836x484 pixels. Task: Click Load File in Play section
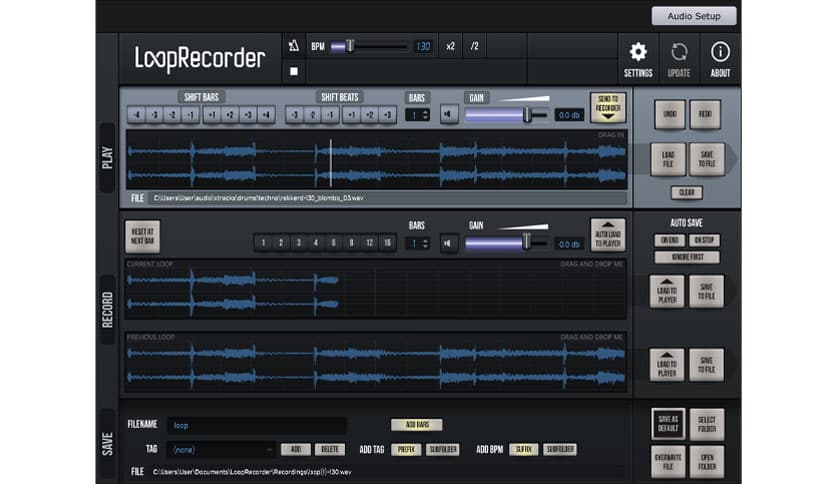click(668, 159)
